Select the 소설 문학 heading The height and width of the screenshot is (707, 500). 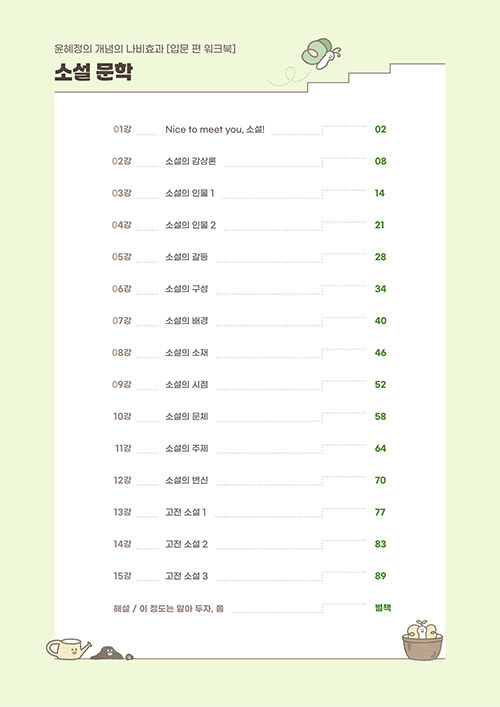click(x=93, y=72)
